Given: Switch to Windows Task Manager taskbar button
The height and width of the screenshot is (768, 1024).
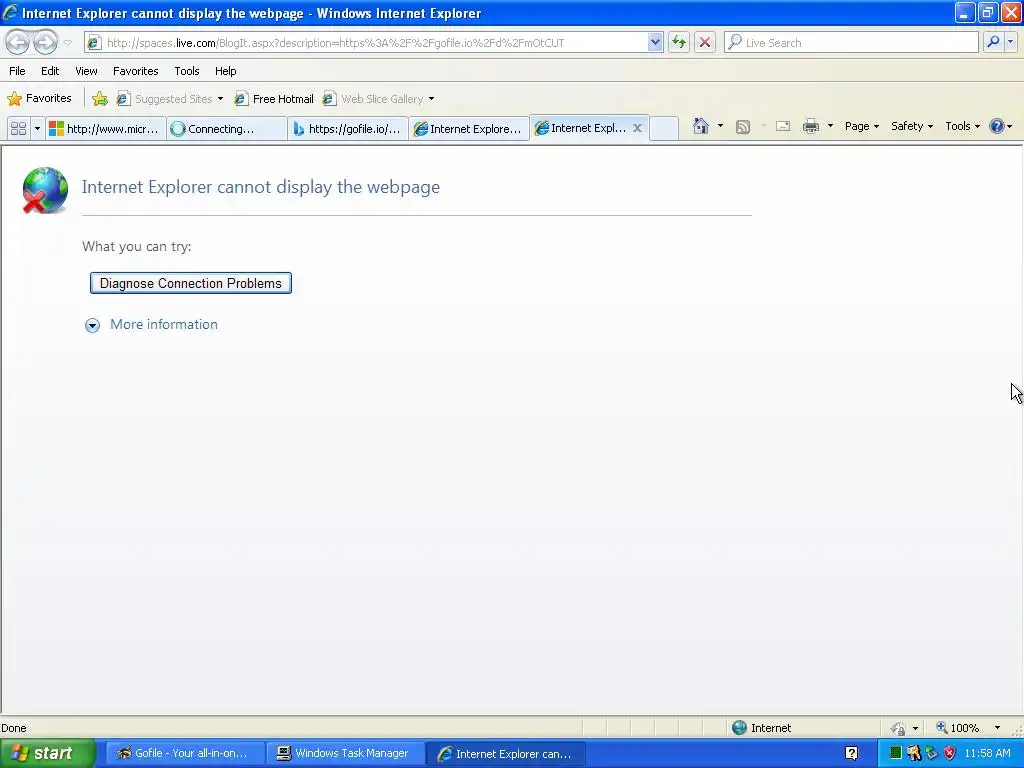Looking at the screenshot, I should pos(345,754).
